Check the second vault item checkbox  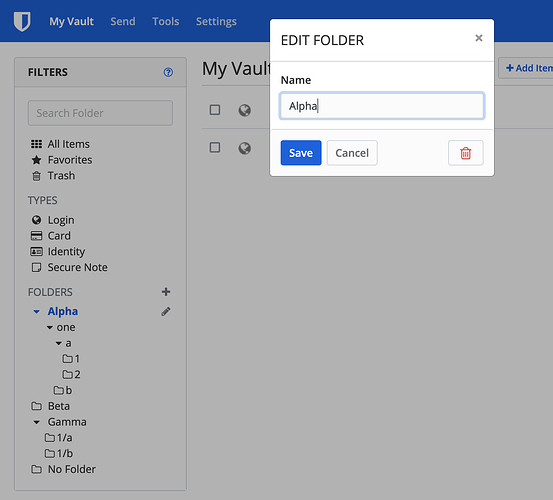point(215,147)
